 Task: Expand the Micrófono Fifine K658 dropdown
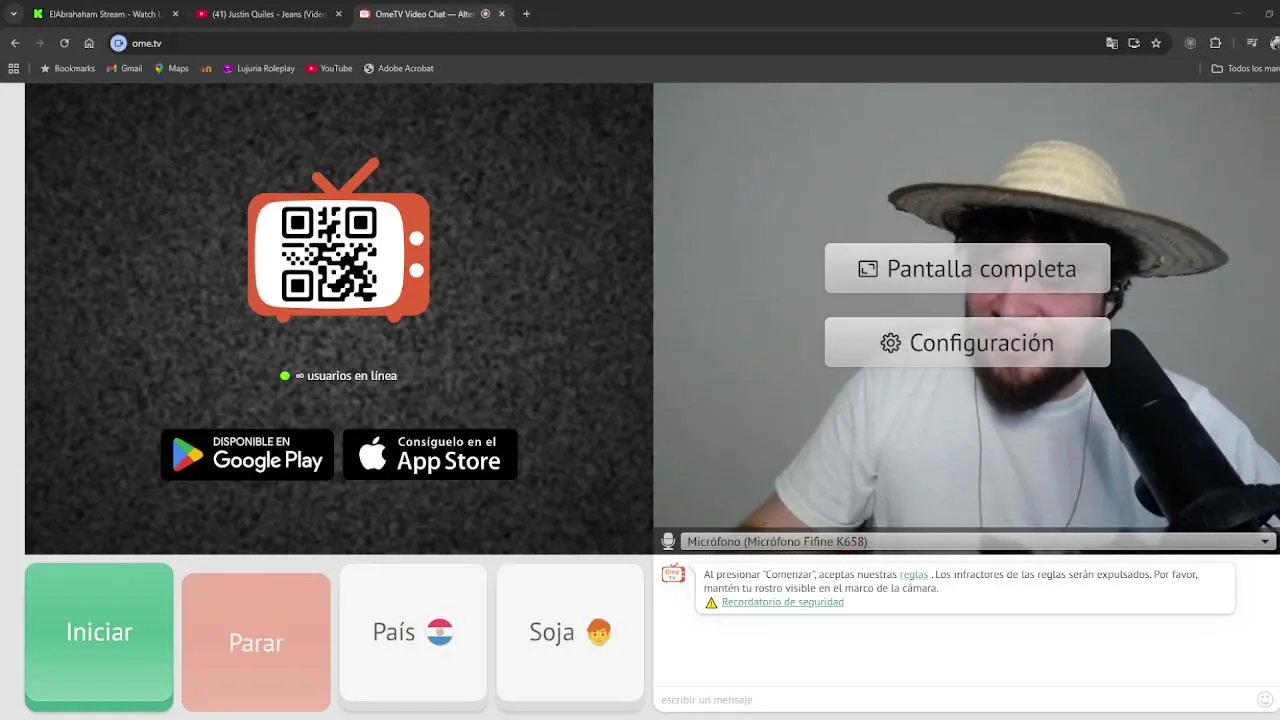click(977, 541)
